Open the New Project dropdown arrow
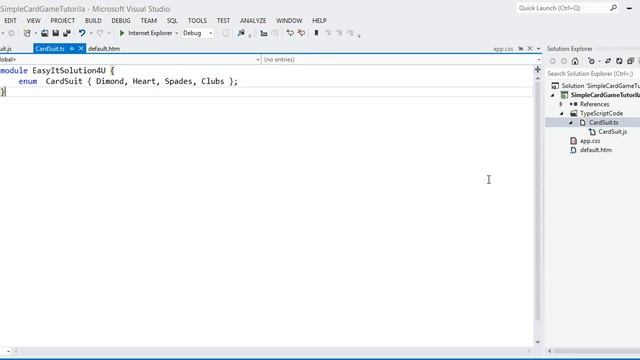 36,33
